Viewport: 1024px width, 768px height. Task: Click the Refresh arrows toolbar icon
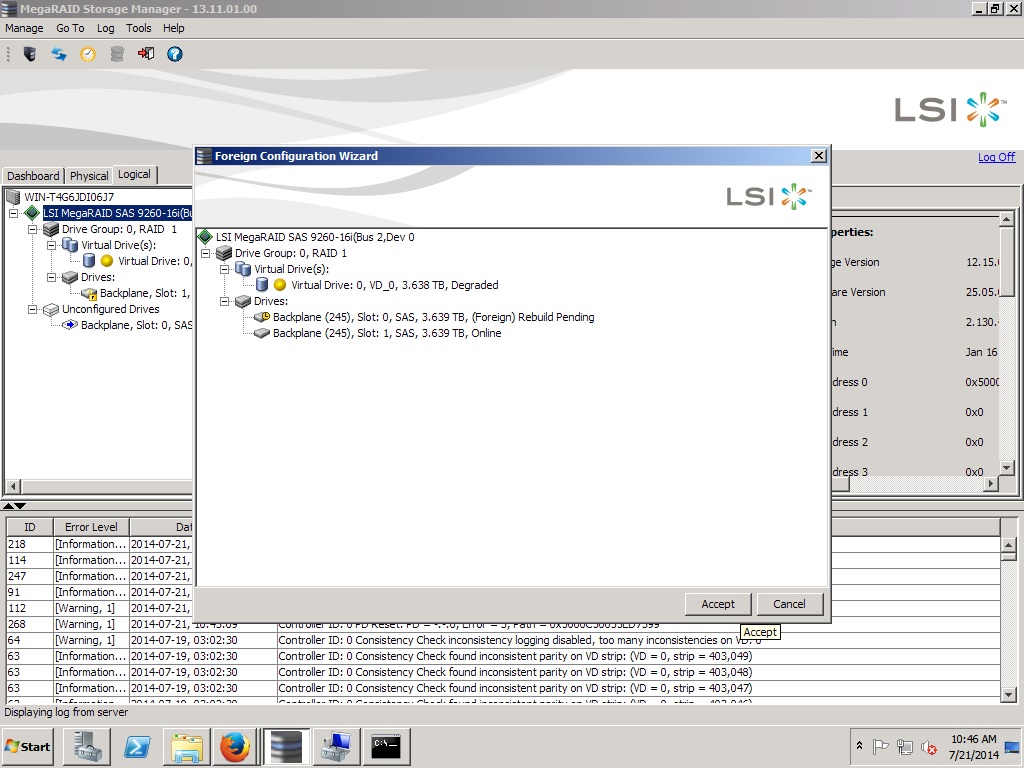(x=59, y=54)
